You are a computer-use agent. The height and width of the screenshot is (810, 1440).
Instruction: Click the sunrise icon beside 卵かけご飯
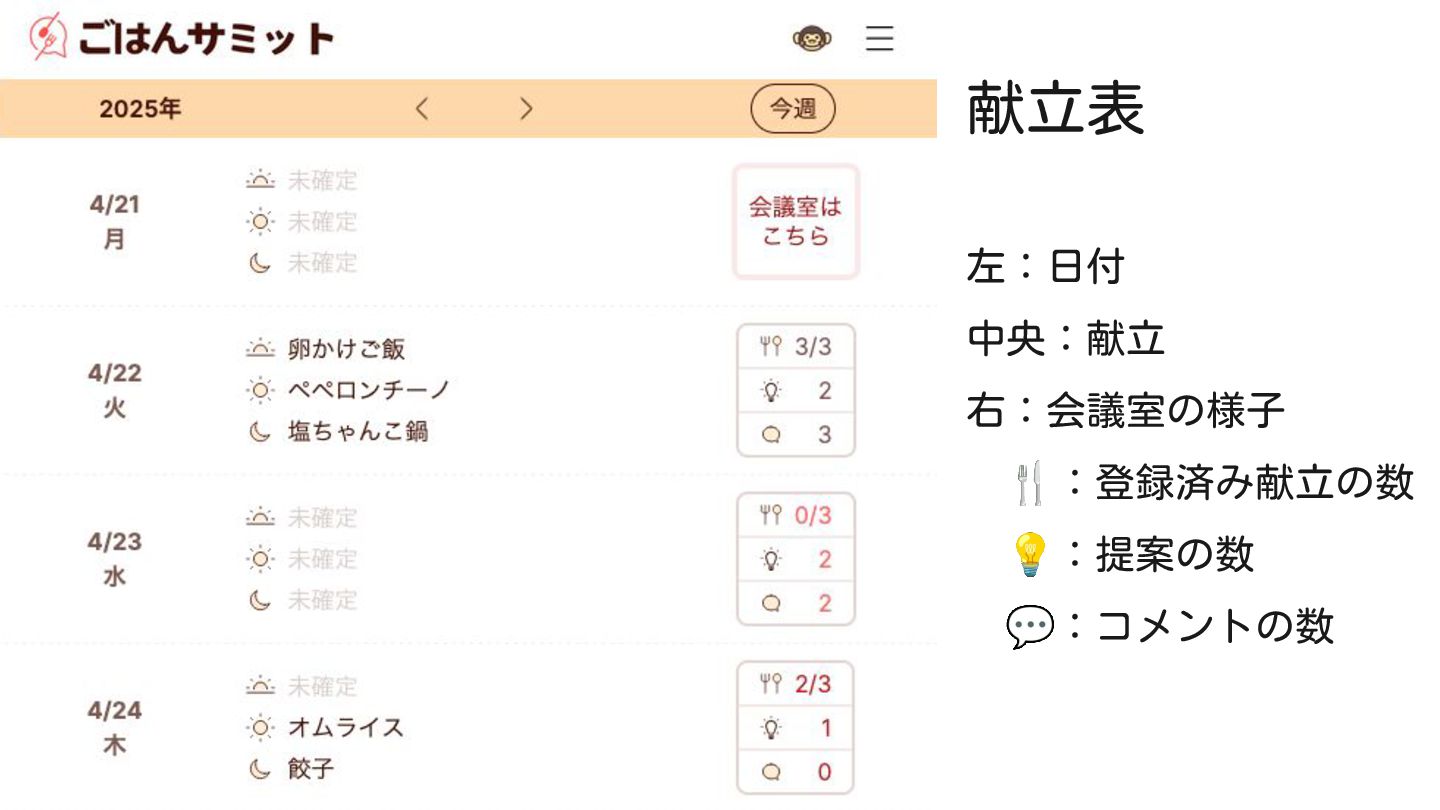pyautogui.click(x=260, y=349)
